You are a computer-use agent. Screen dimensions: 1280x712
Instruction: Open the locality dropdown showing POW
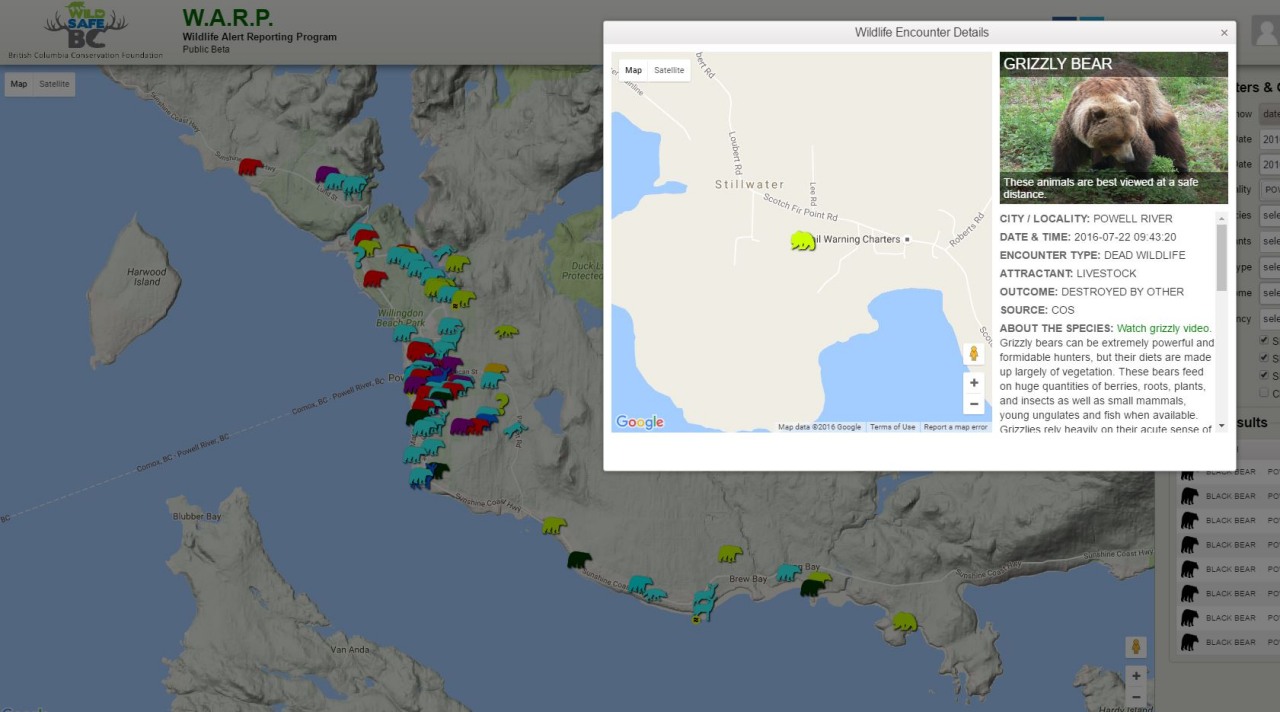coord(1270,189)
